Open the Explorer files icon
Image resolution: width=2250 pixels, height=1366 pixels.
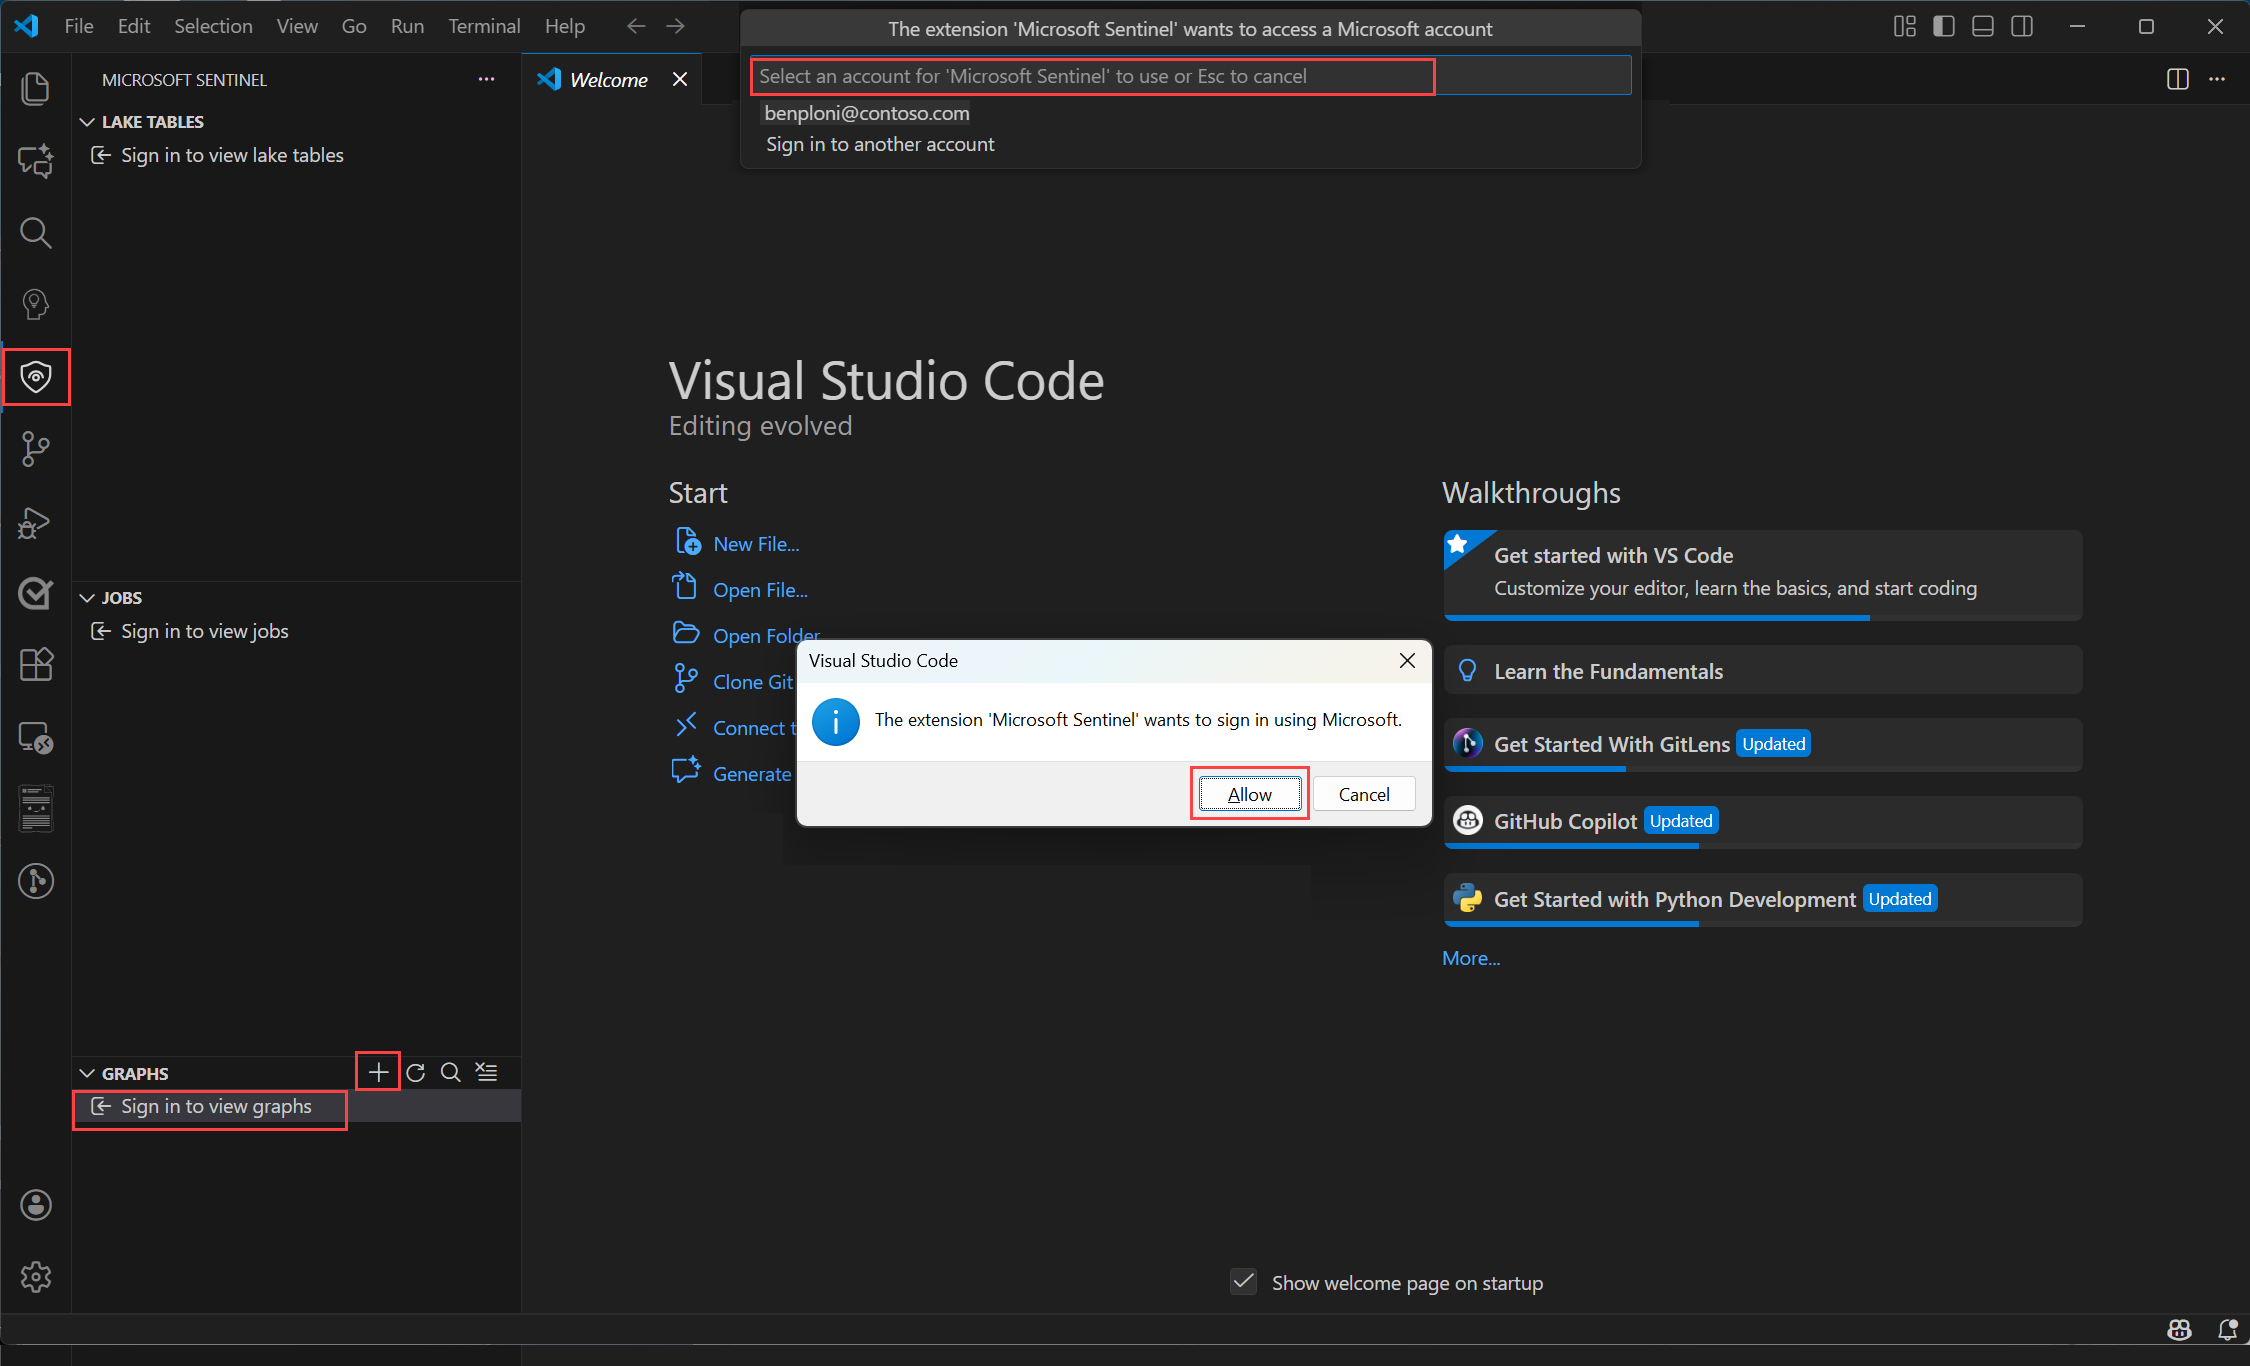coord(36,89)
